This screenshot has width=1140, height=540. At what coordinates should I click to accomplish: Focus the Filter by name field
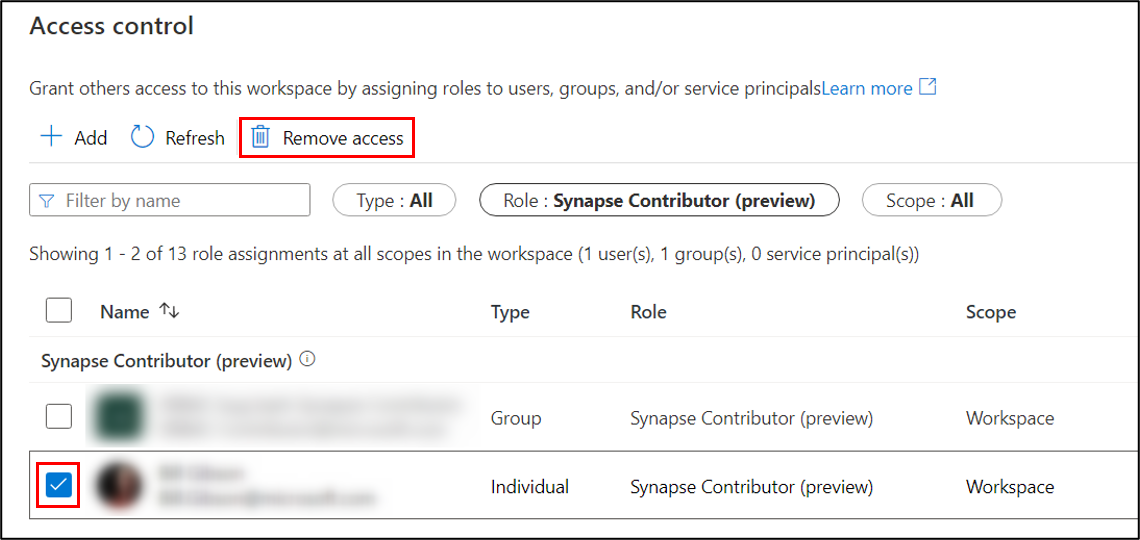(x=169, y=200)
